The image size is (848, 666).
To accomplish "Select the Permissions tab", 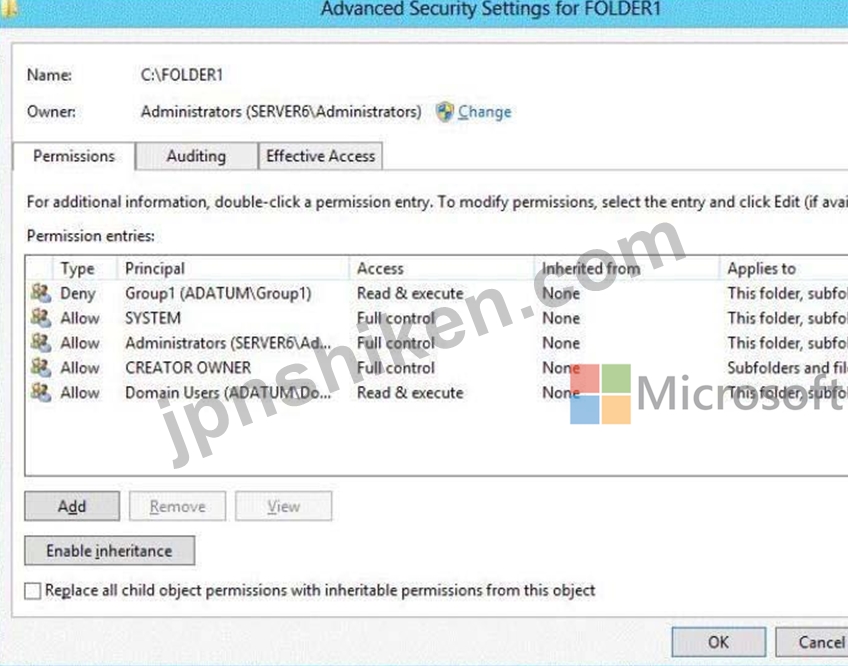I will coord(74,156).
